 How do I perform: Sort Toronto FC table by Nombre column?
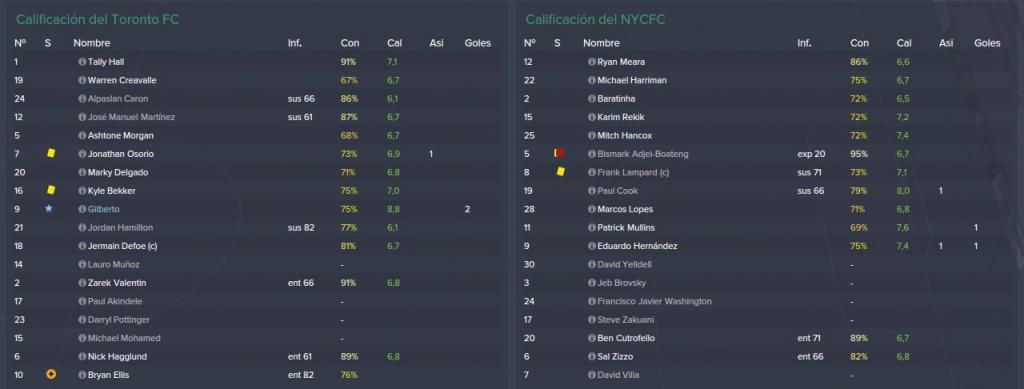click(91, 43)
